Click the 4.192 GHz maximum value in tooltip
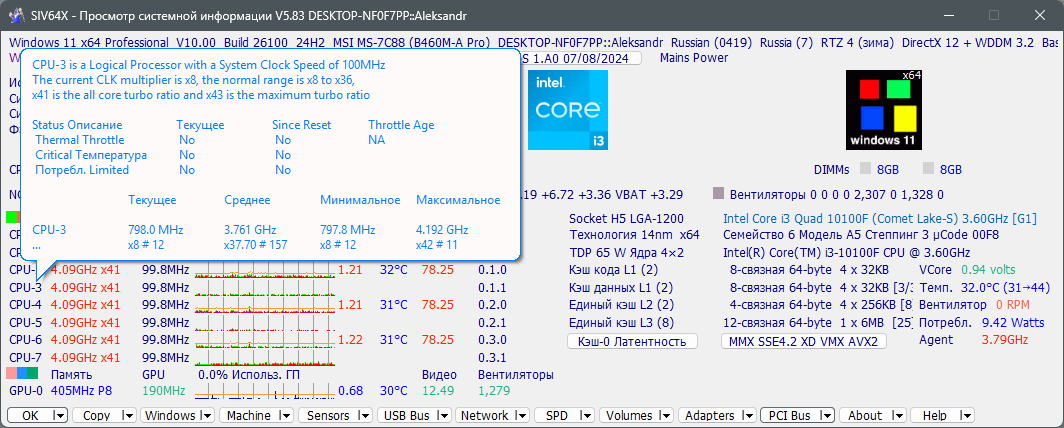 point(442,230)
